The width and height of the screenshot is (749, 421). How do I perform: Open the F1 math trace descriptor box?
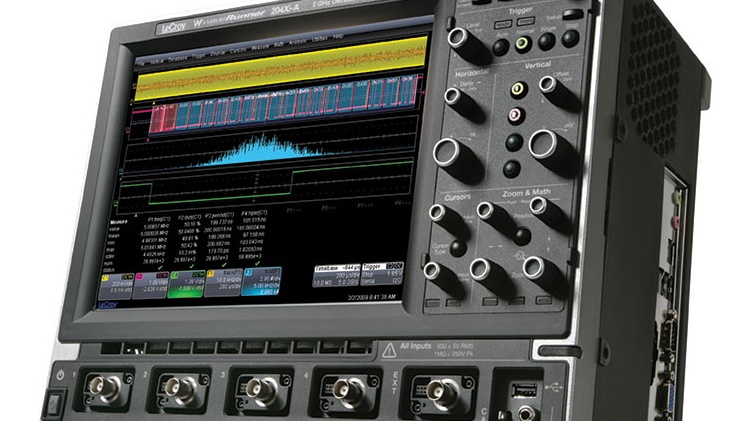(x=223, y=282)
